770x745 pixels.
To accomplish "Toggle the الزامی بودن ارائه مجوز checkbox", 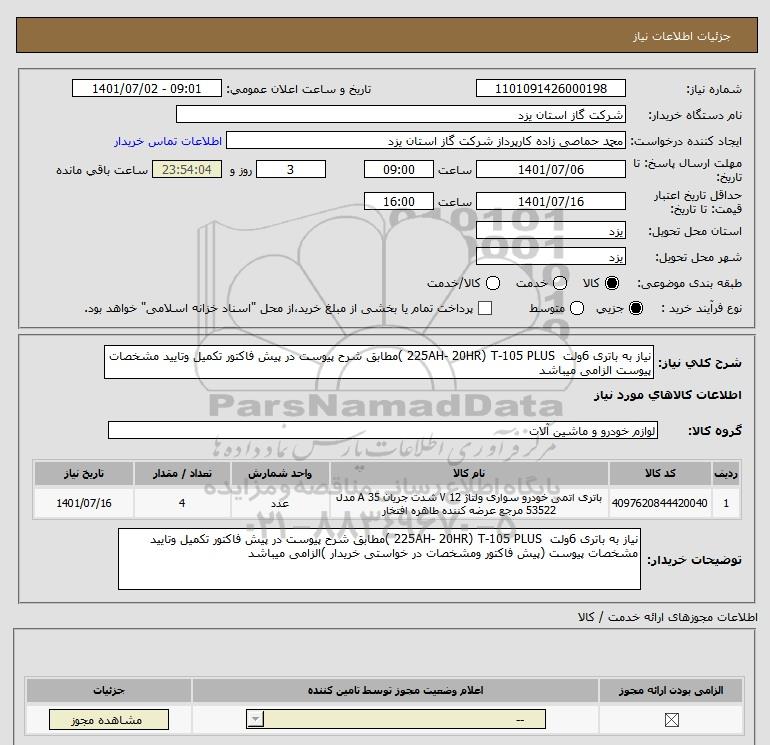I will (x=671, y=720).
